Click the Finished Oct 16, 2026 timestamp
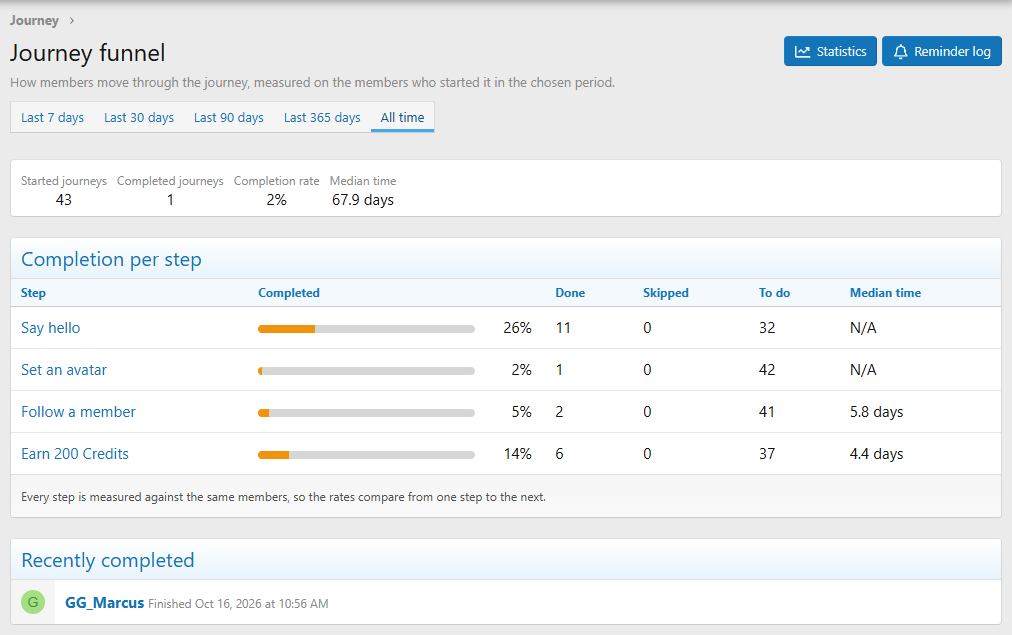Screen dimensions: 1012x635 [x=238, y=604]
